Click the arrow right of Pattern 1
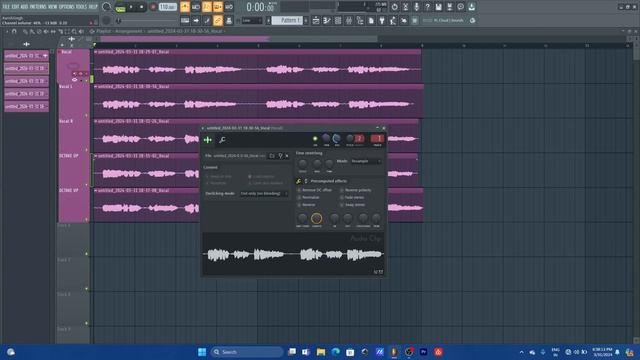The image size is (640, 360). point(306,20)
